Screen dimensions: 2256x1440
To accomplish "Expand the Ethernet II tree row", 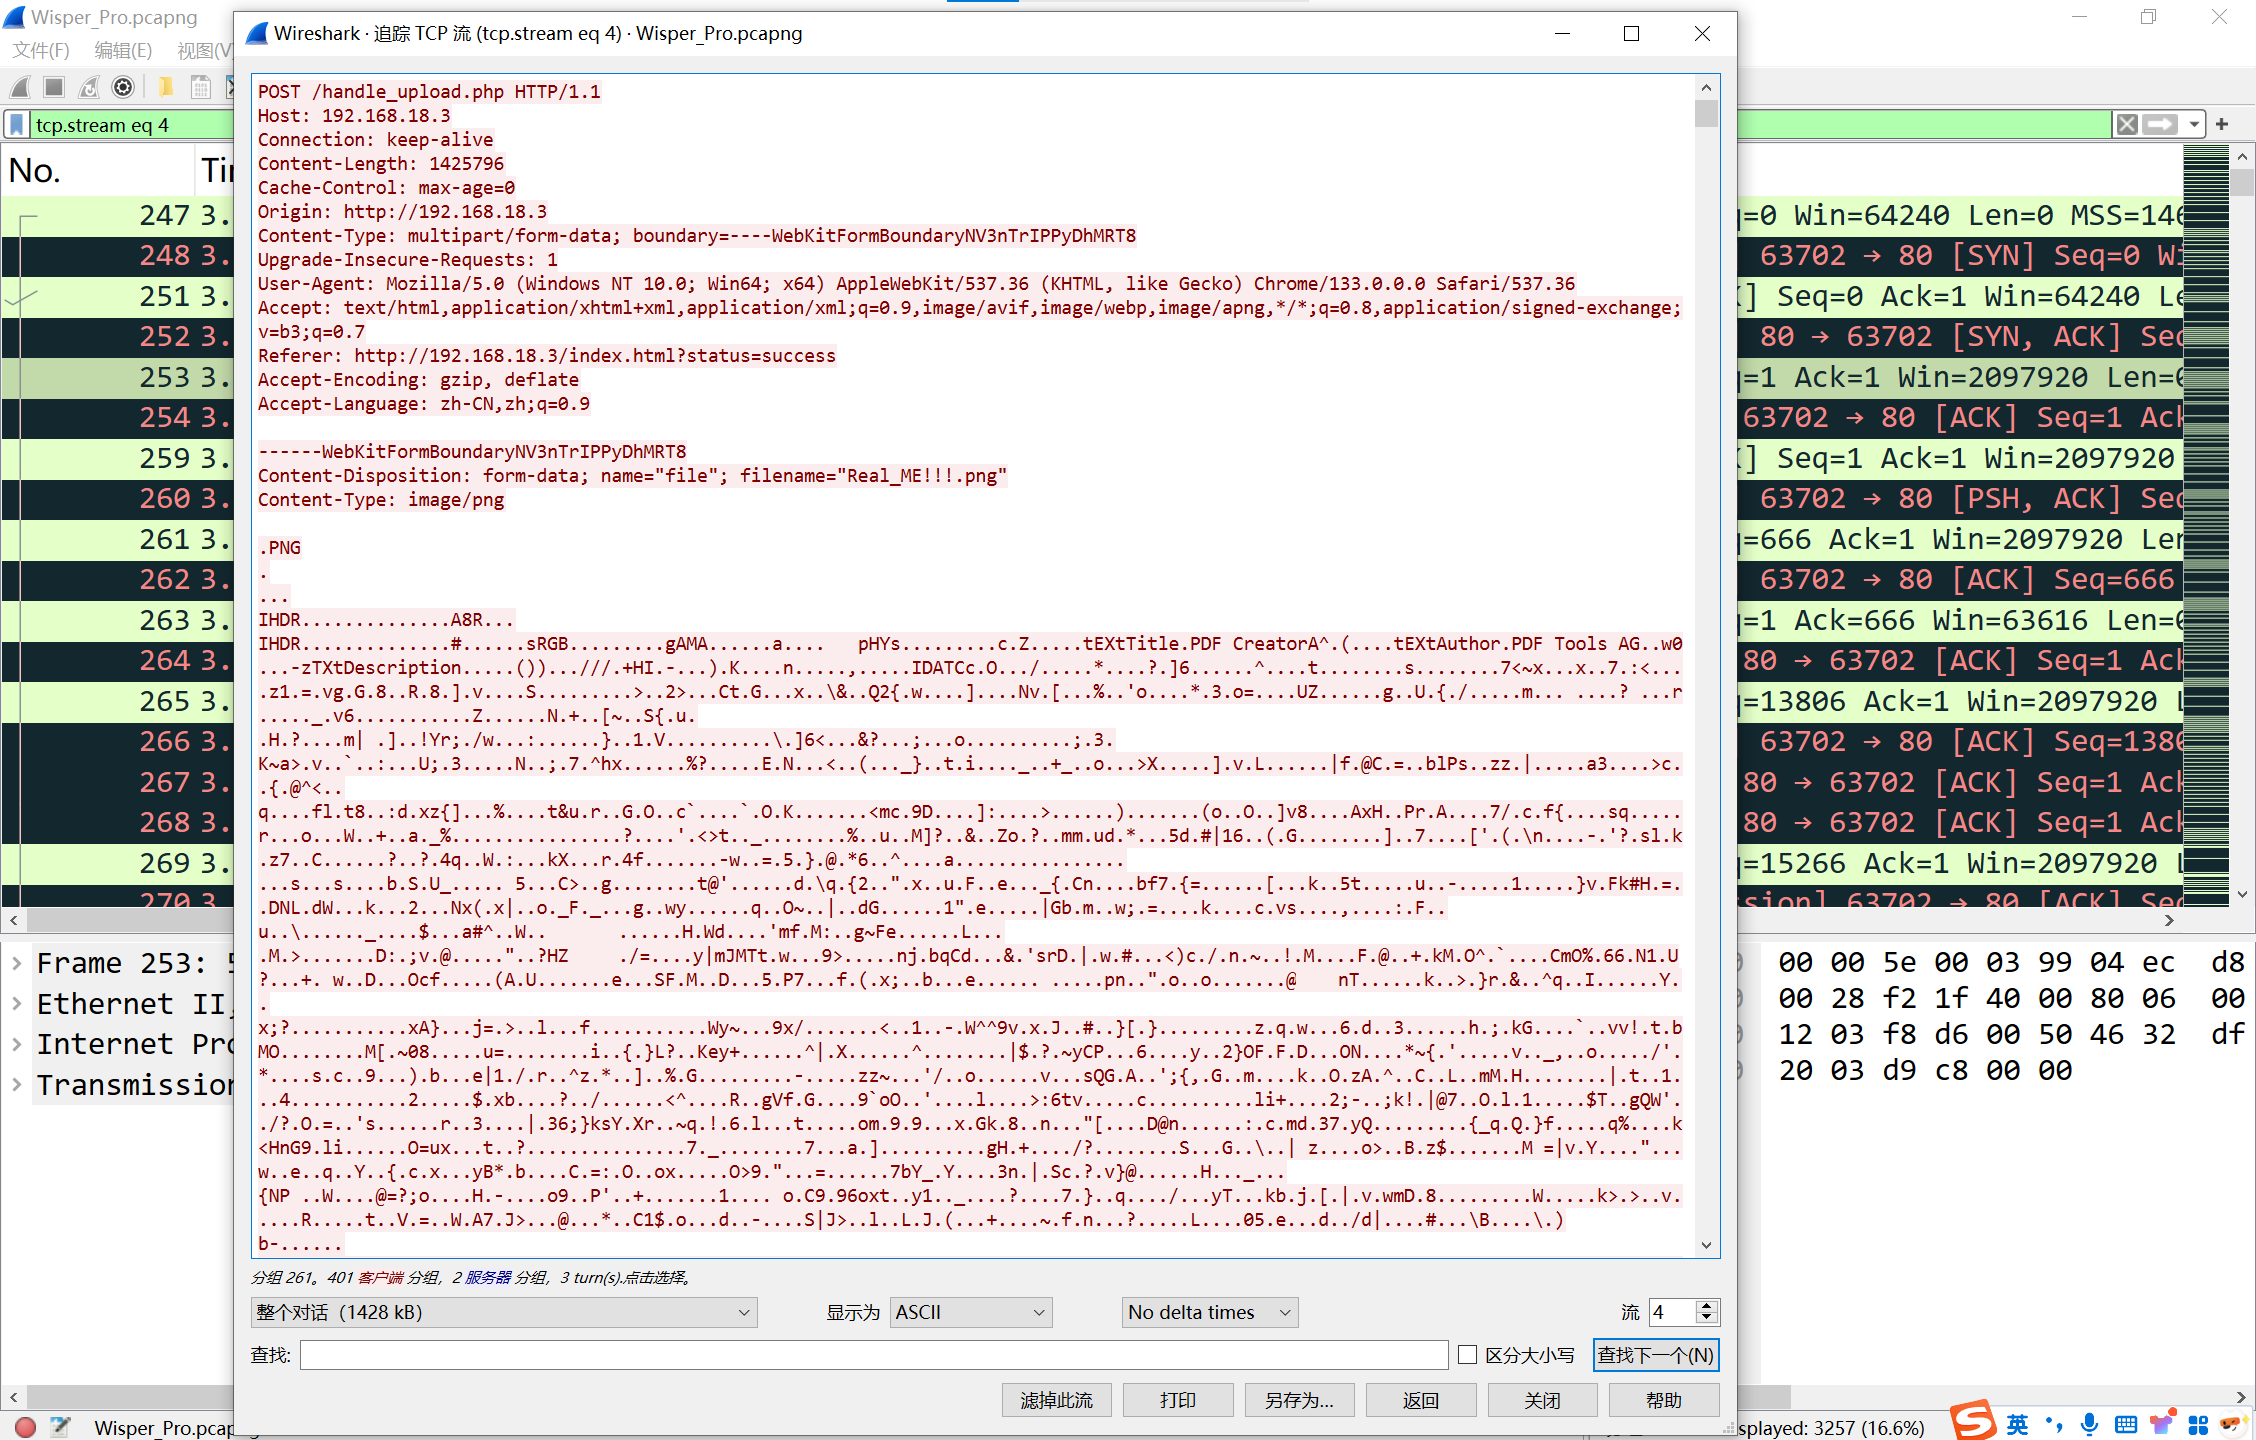I will 17,1004.
